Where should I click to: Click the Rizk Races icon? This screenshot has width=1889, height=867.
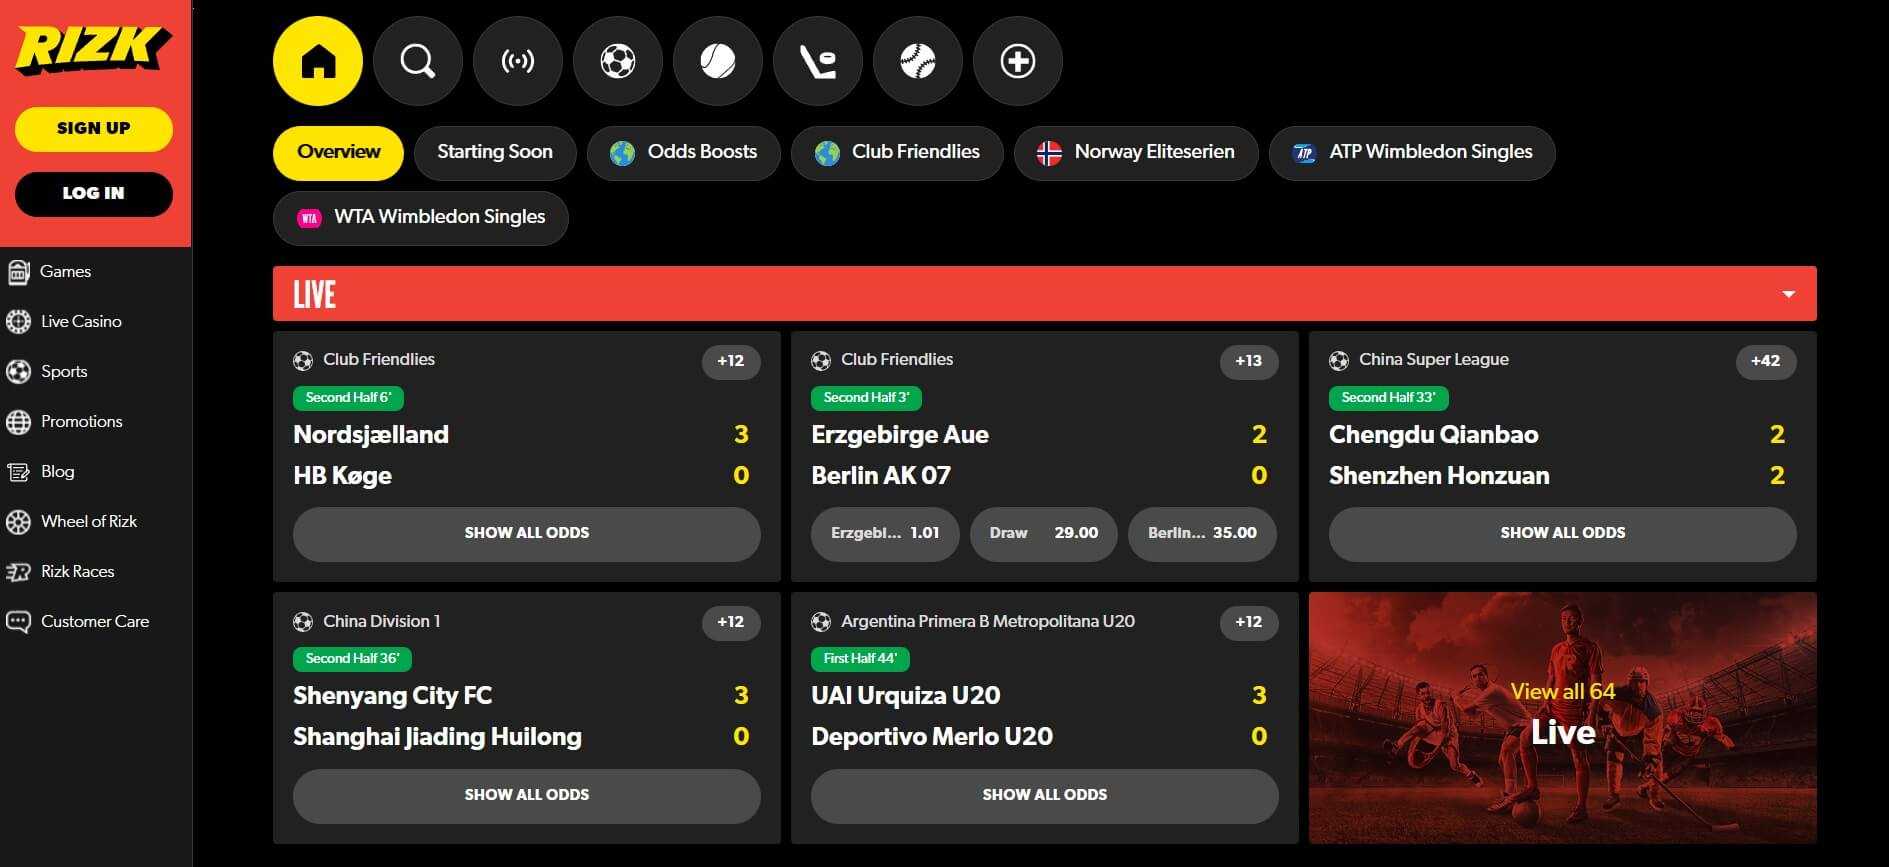point(18,571)
